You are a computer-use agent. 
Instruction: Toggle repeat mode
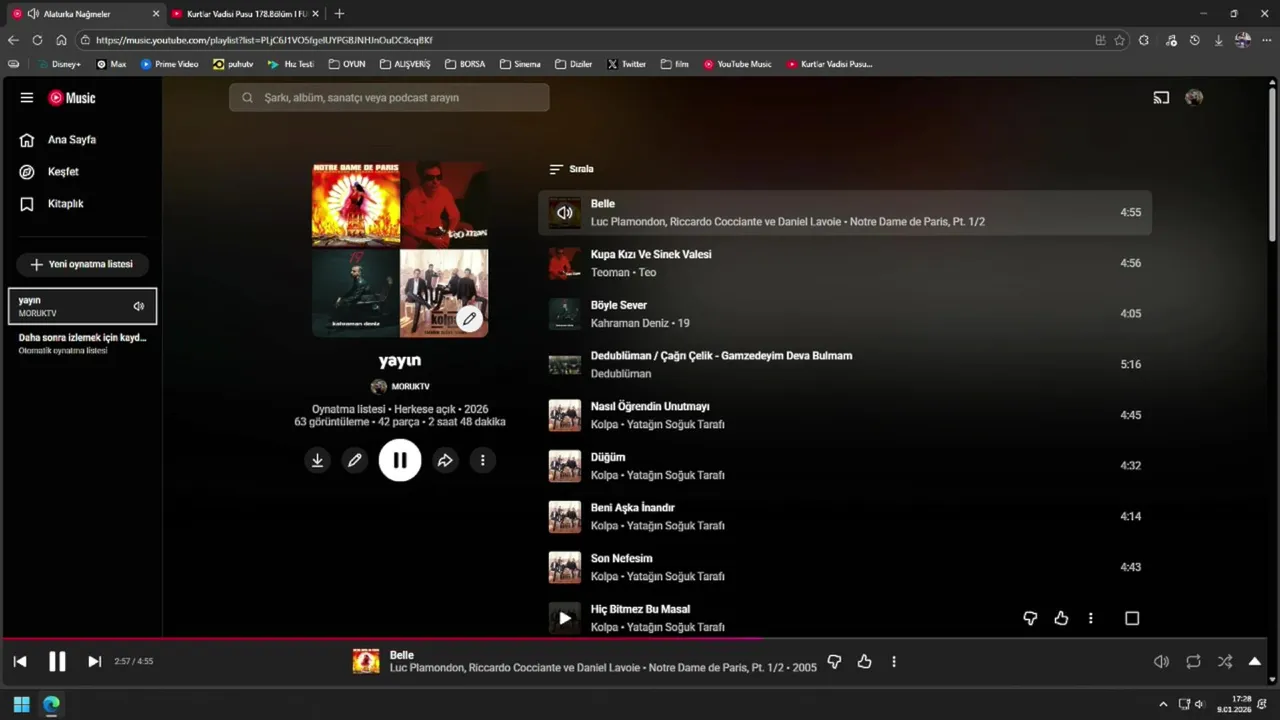1193,661
